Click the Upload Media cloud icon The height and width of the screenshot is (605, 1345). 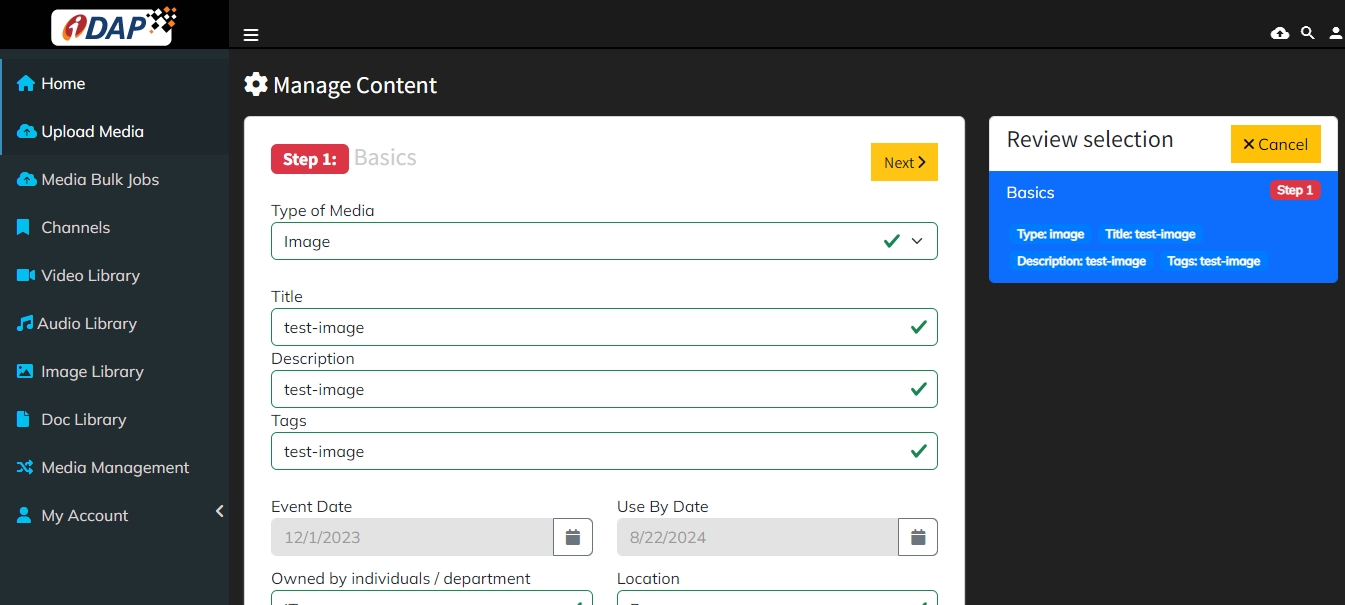27,131
